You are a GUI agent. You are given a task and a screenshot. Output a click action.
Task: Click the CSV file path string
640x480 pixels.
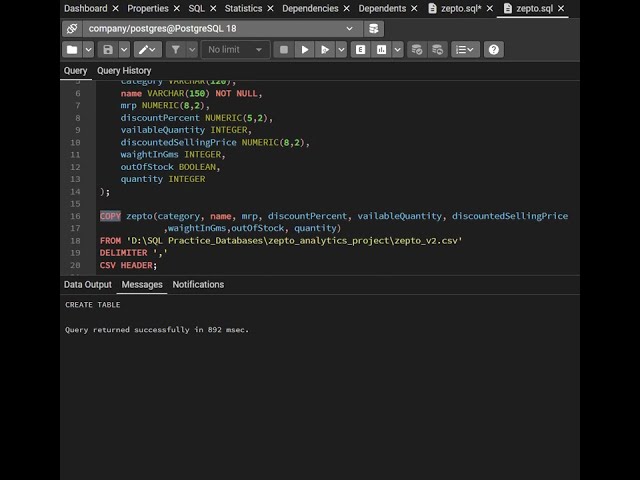pyautogui.click(x=294, y=240)
